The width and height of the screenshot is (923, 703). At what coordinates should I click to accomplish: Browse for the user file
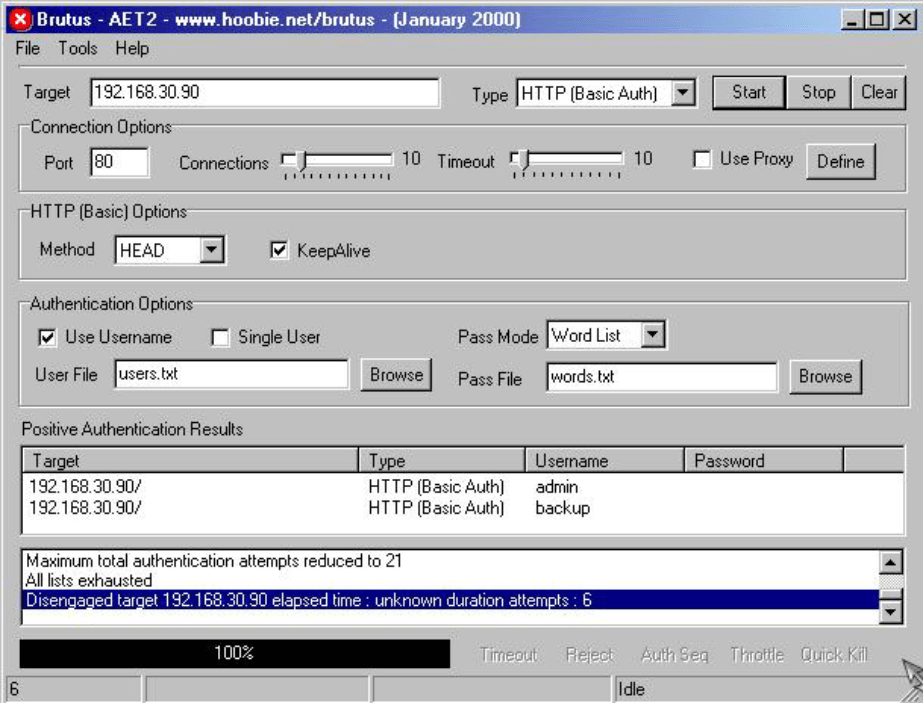tap(396, 375)
